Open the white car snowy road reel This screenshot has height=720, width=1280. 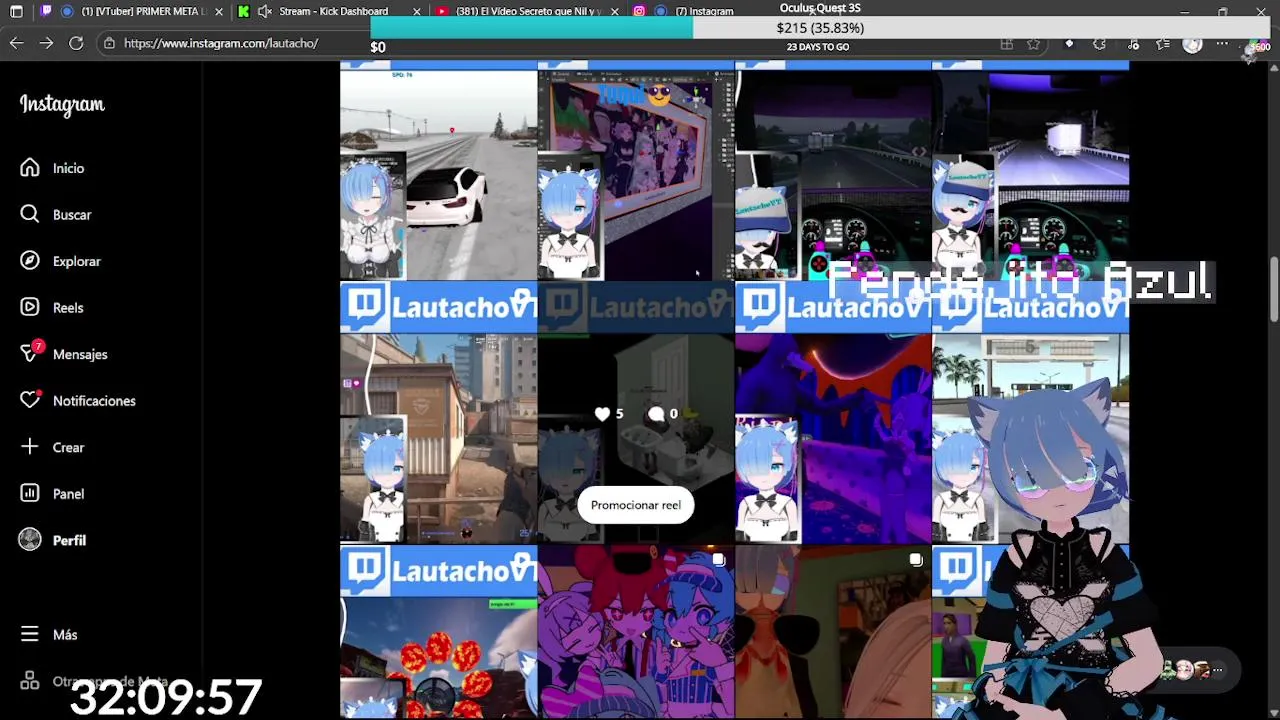coord(438,176)
